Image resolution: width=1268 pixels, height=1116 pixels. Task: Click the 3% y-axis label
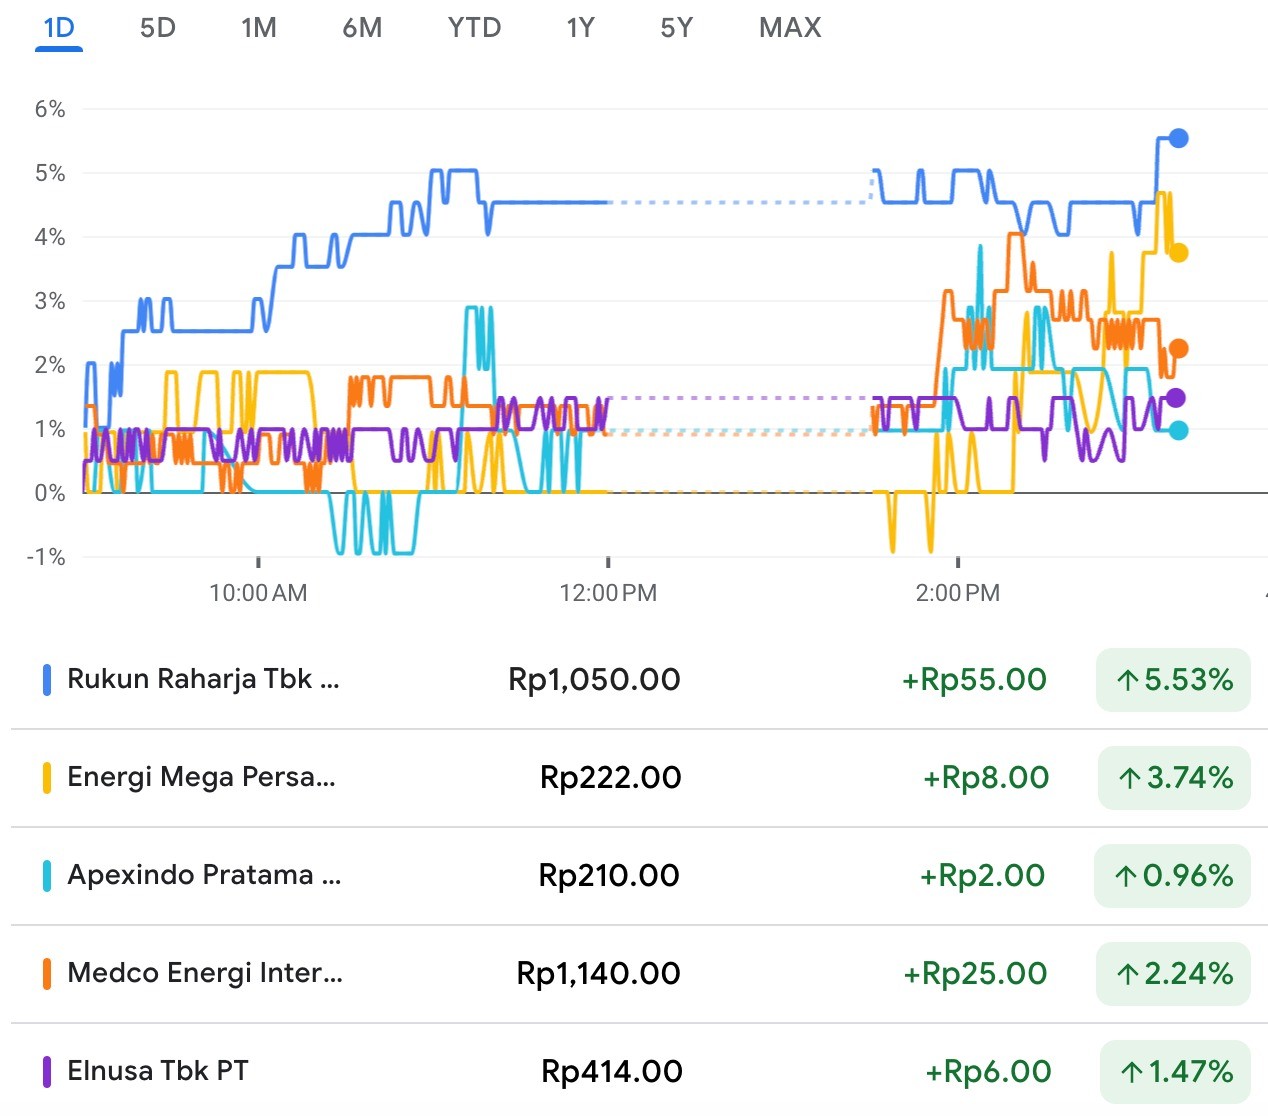[x=50, y=301]
